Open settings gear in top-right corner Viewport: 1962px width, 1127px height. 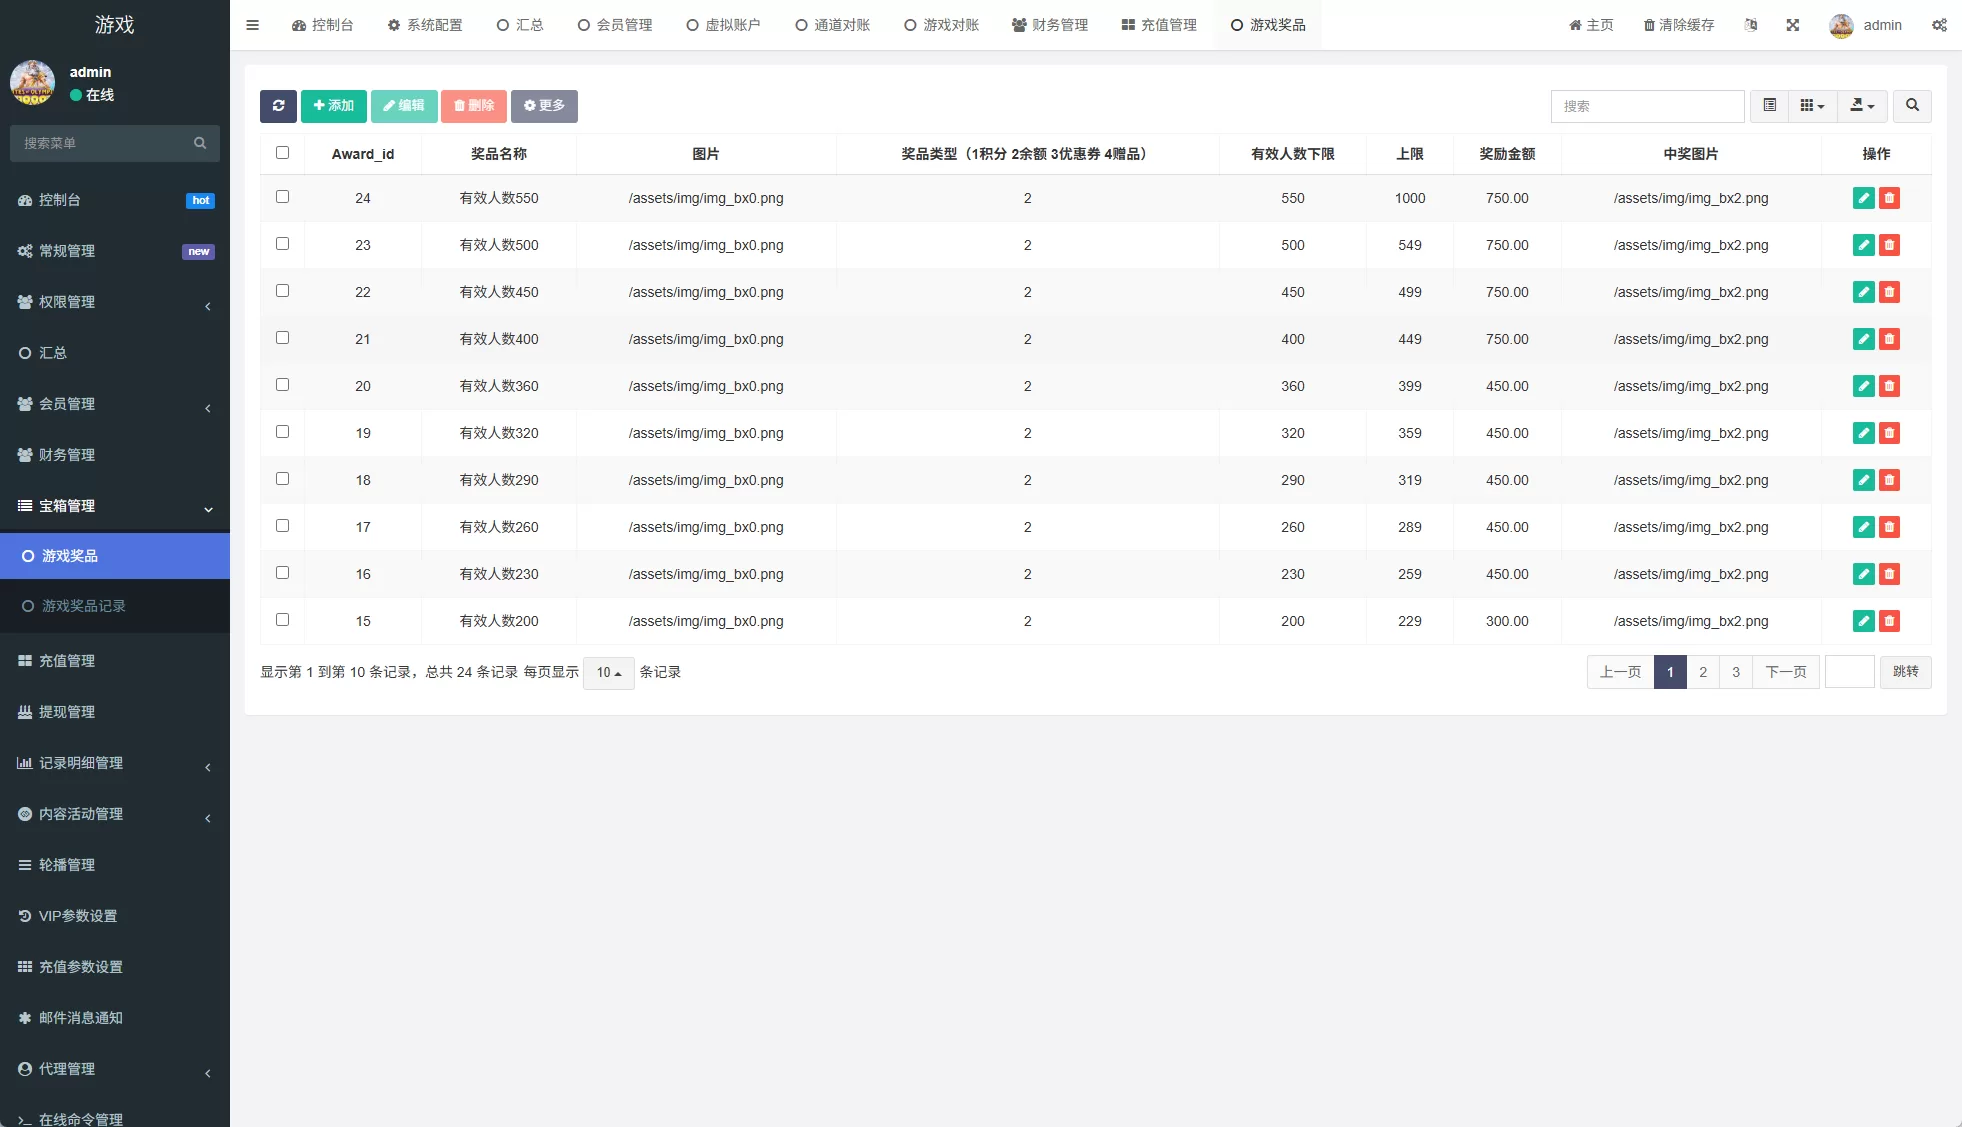[1939, 24]
